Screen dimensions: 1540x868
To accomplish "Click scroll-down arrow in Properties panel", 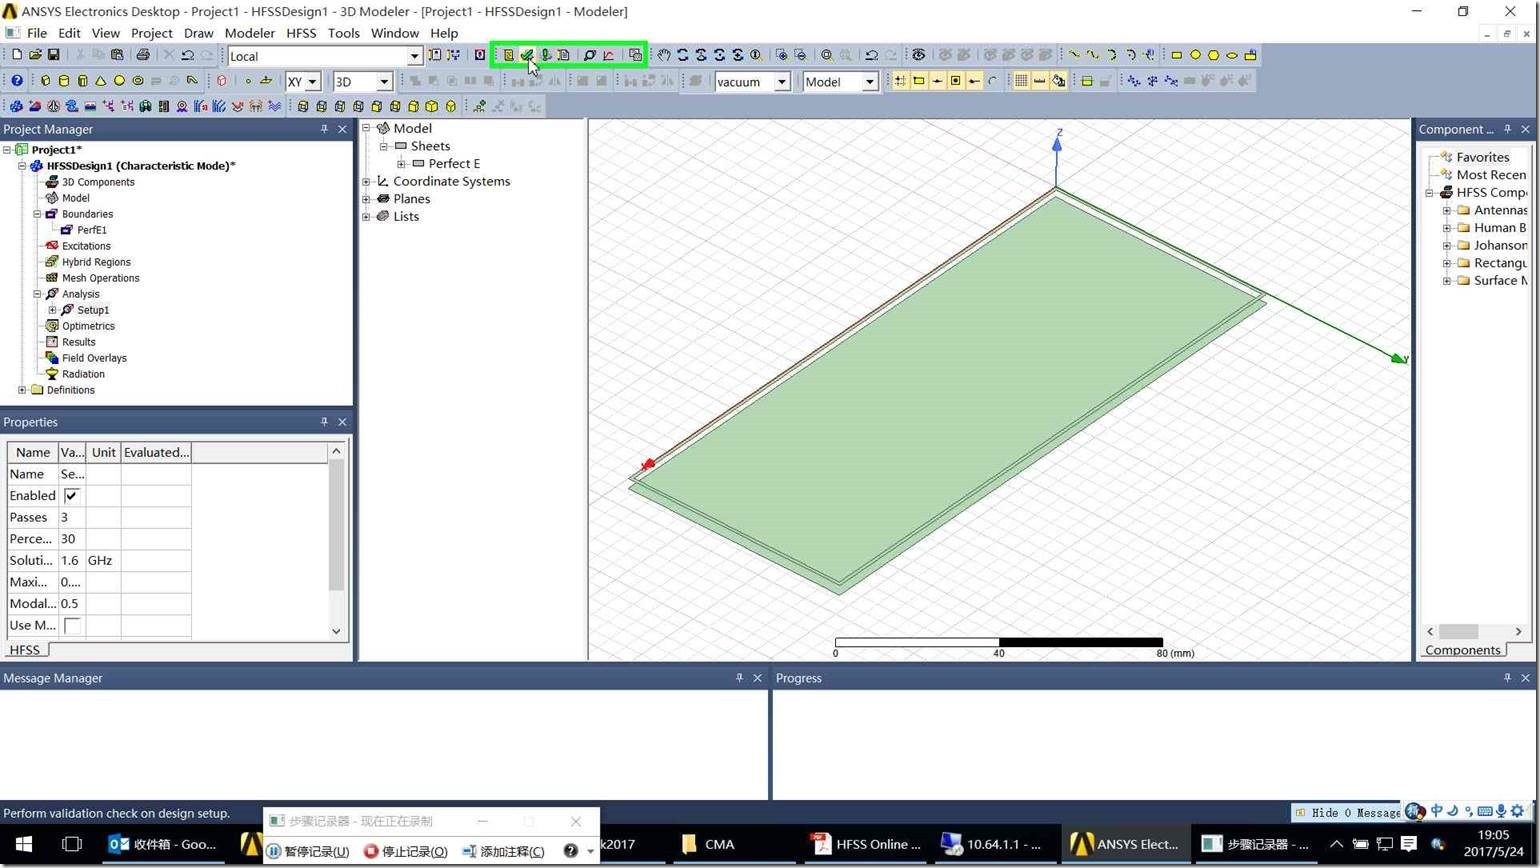I will click(x=336, y=631).
